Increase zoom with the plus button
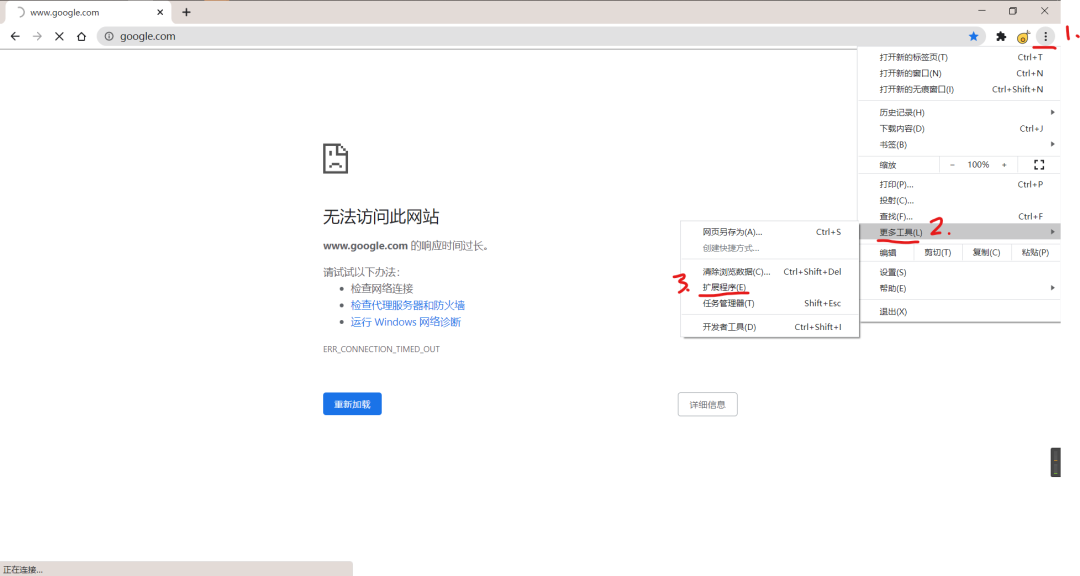Image resolution: width=1080 pixels, height=576 pixels. coord(1004,165)
